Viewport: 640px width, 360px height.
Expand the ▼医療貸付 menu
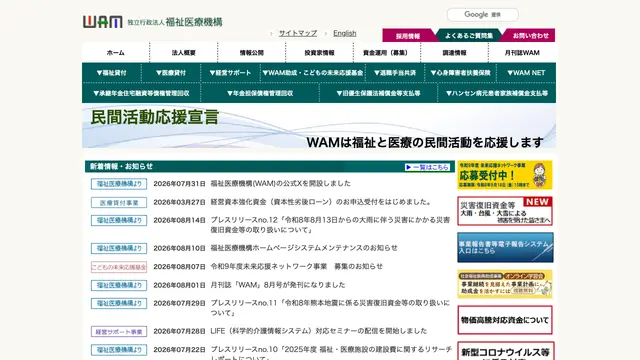point(171,73)
